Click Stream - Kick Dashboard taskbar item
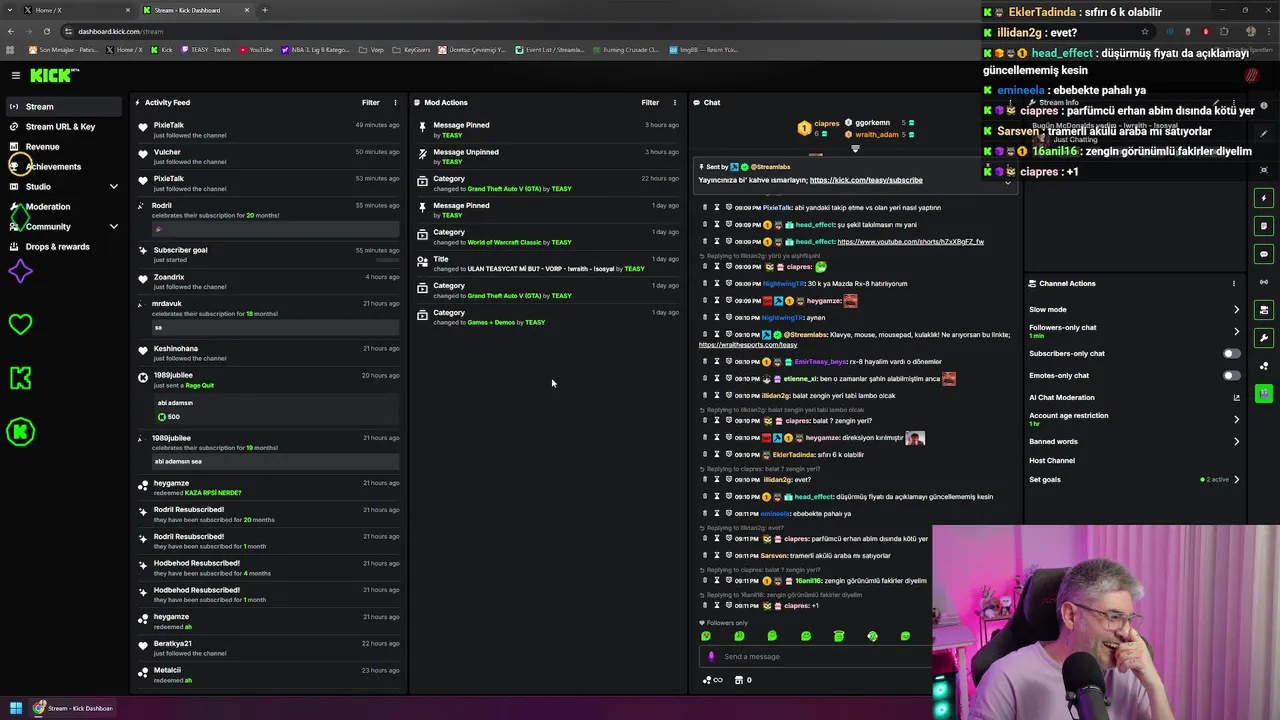Screen dimensions: 1280x720 [74, 708]
